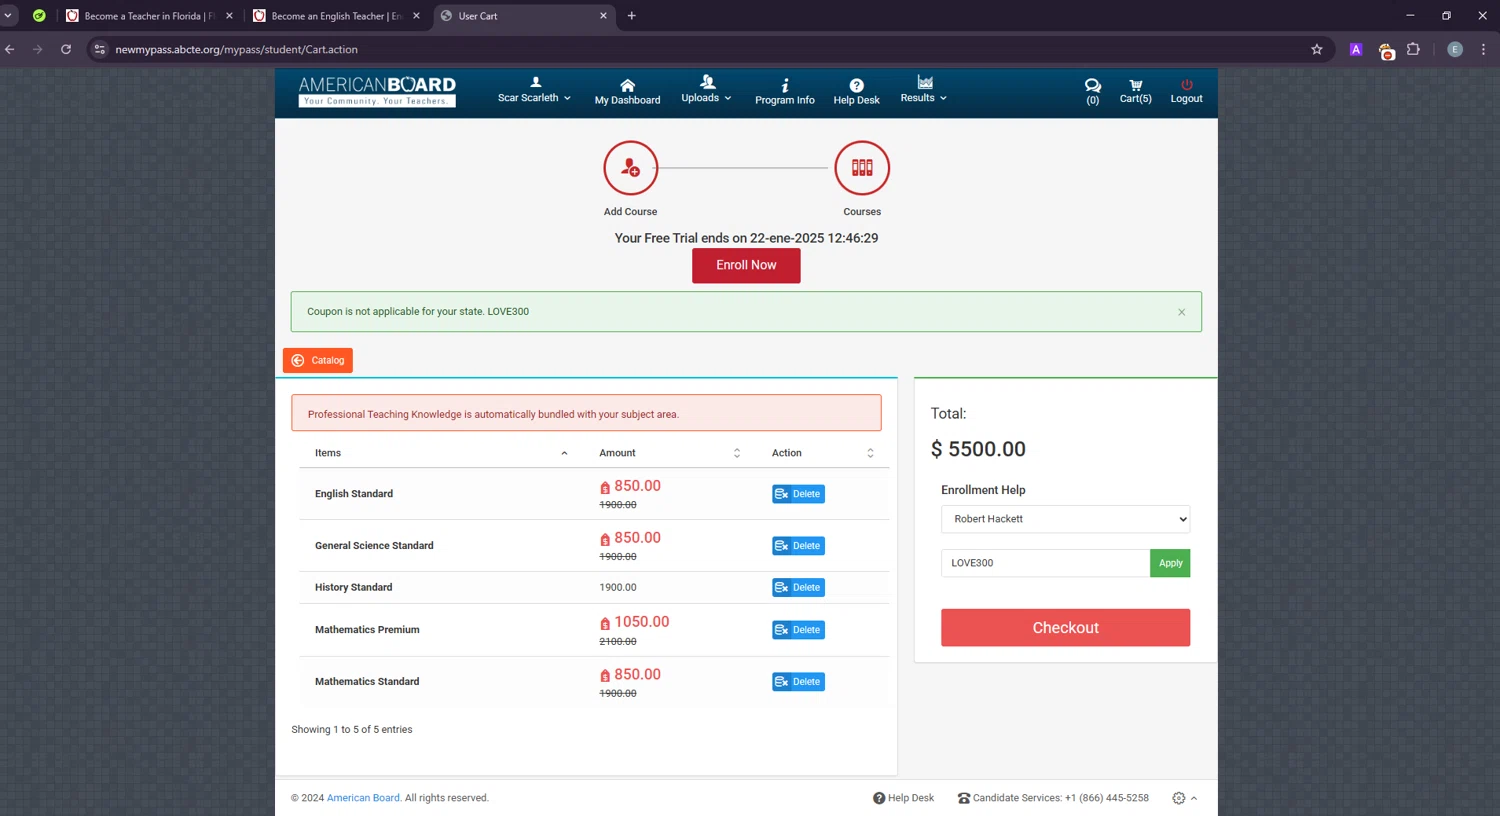The width and height of the screenshot is (1500, 816).
Task: Click Mathematics Standard price tag icon
Action: pyautogui.click(x=605, y=676)
